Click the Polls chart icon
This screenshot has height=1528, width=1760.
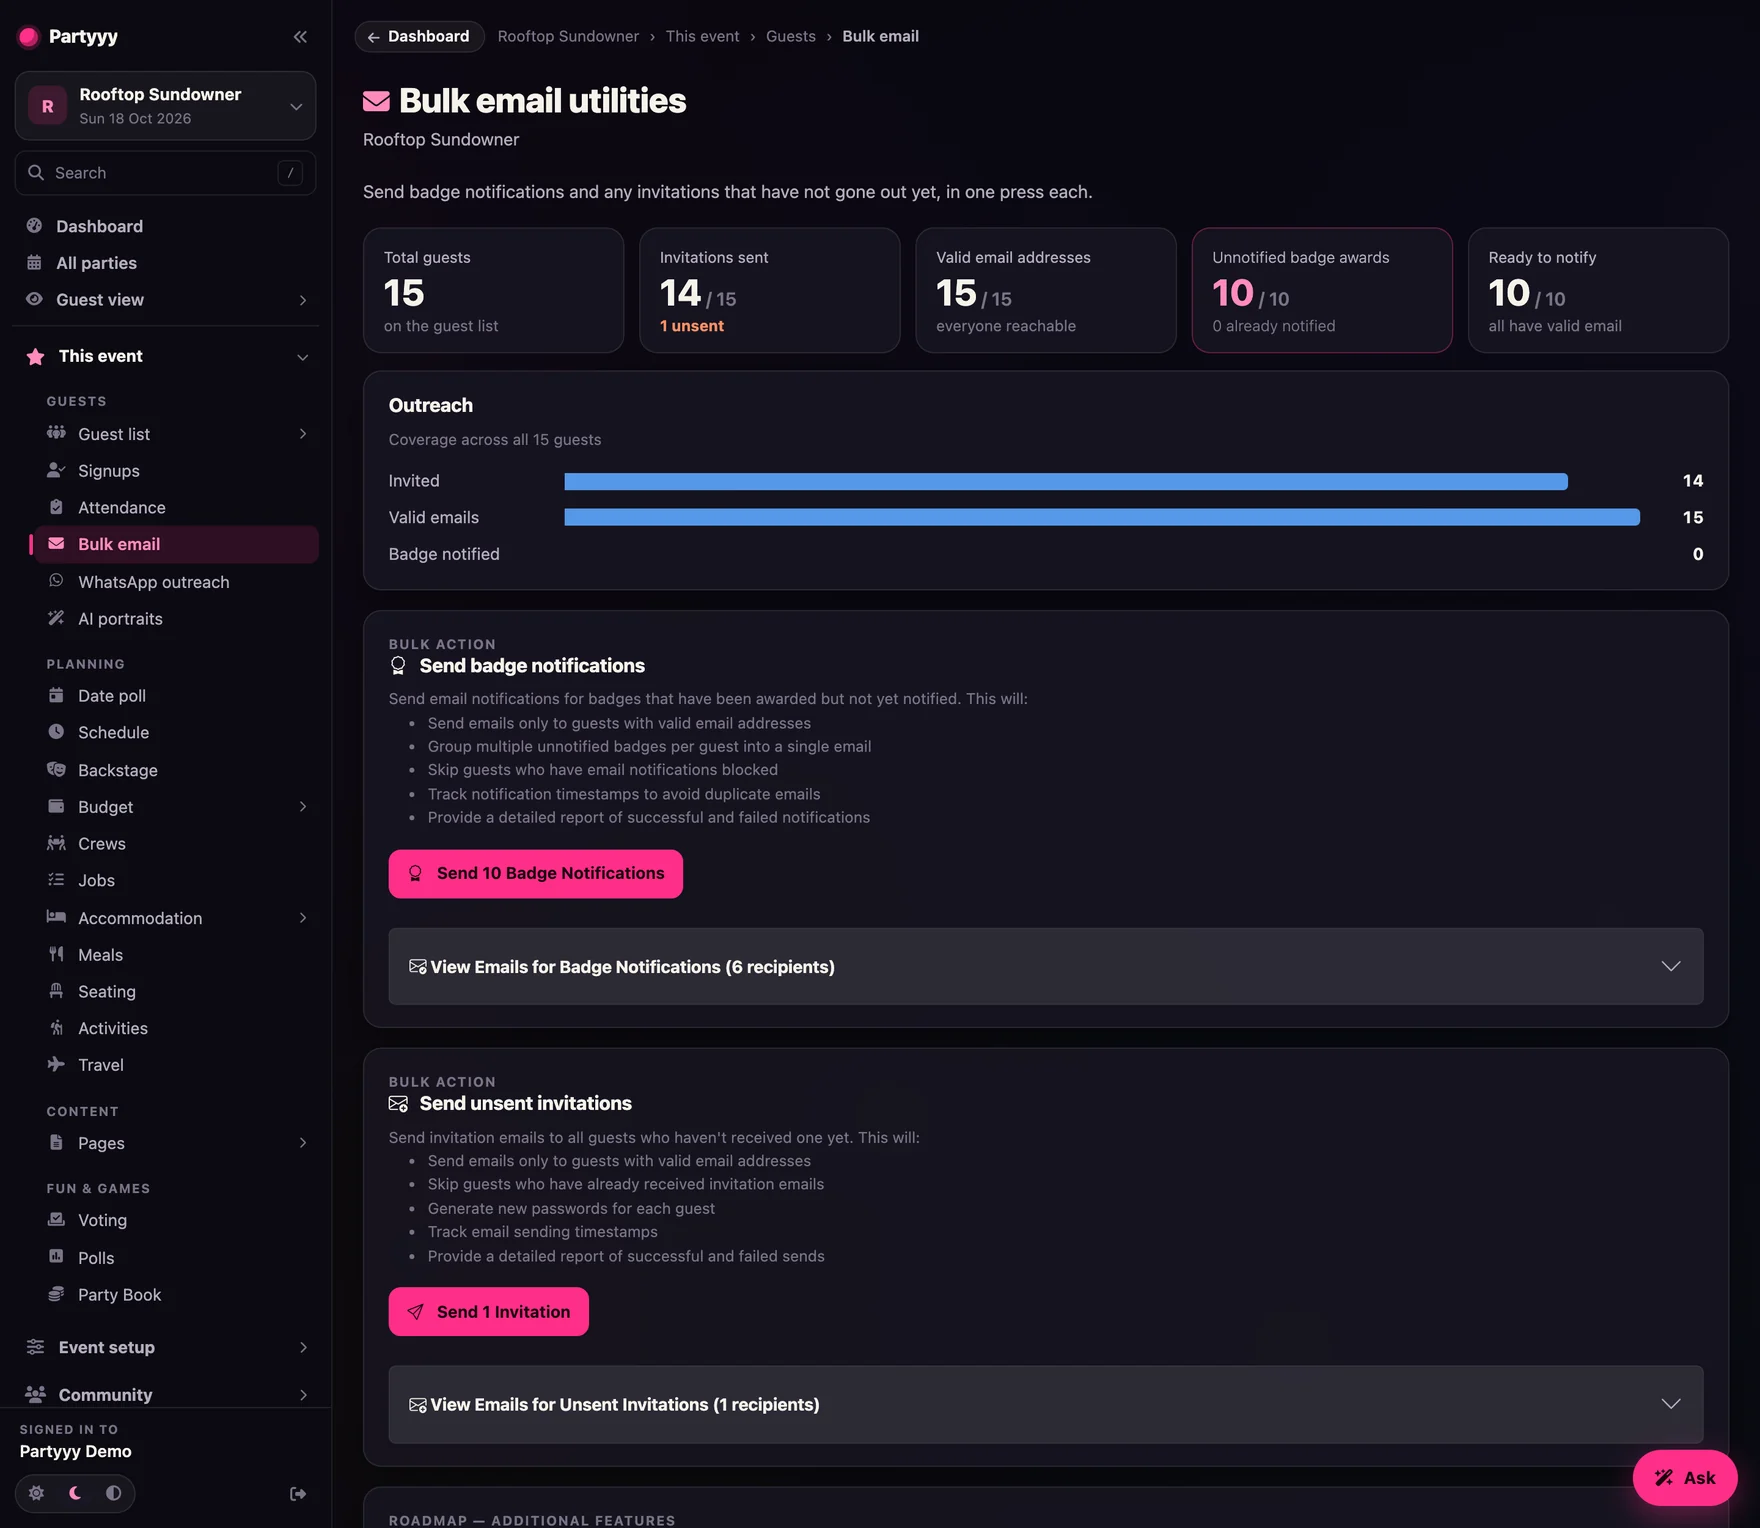pos(56,1257)
